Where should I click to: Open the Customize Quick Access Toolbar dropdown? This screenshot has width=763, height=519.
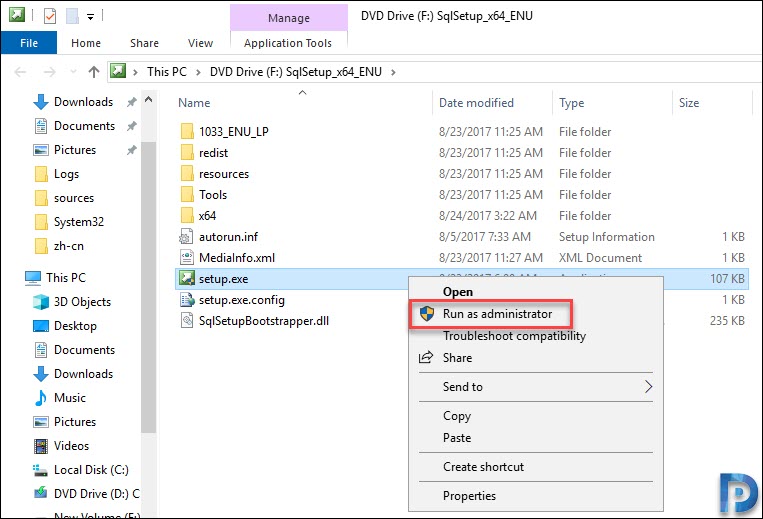tap(91, 17)
